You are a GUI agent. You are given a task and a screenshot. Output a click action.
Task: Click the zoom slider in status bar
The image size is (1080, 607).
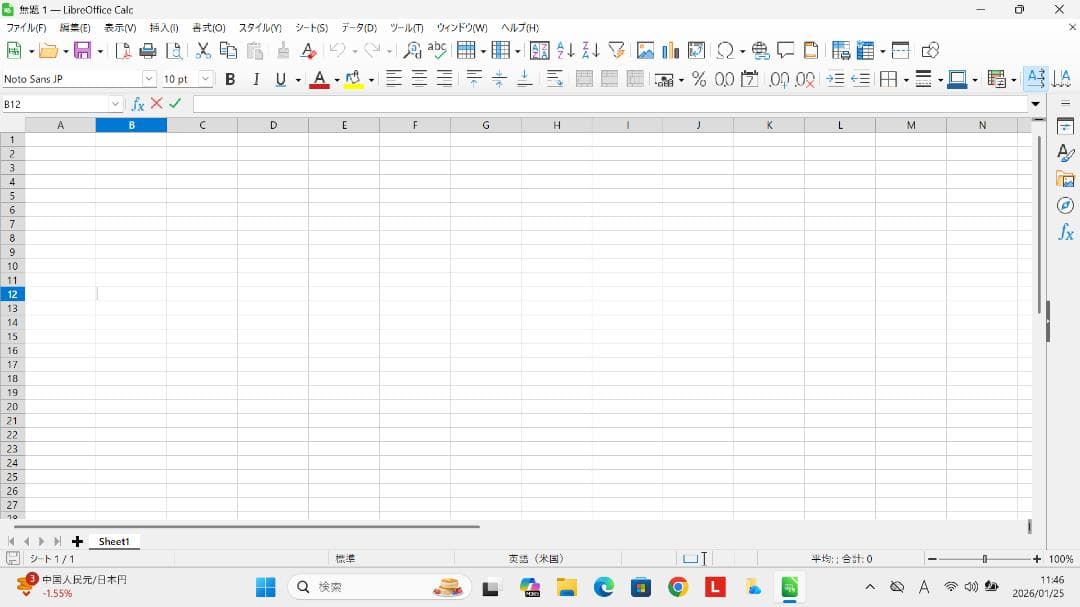click(984, 559)
